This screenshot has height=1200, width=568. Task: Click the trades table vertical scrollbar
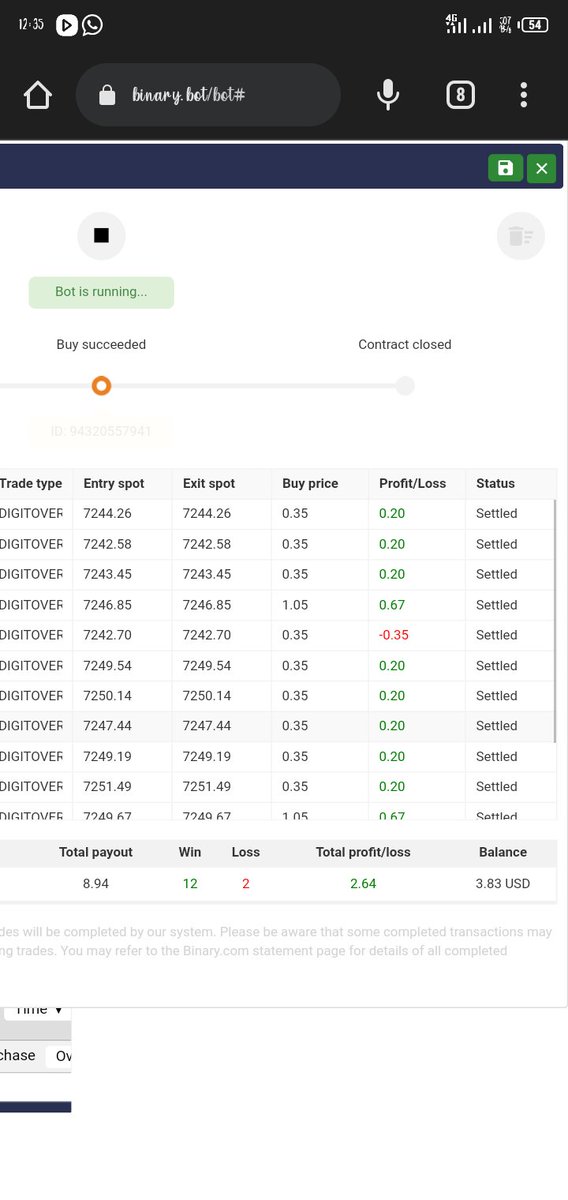pos(555,621)
